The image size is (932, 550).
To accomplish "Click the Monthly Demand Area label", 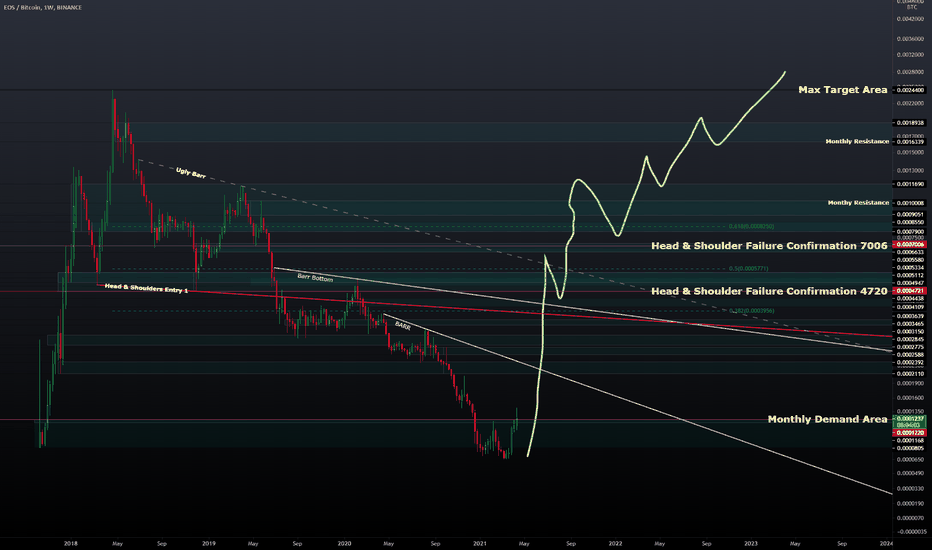I will 827,419.
